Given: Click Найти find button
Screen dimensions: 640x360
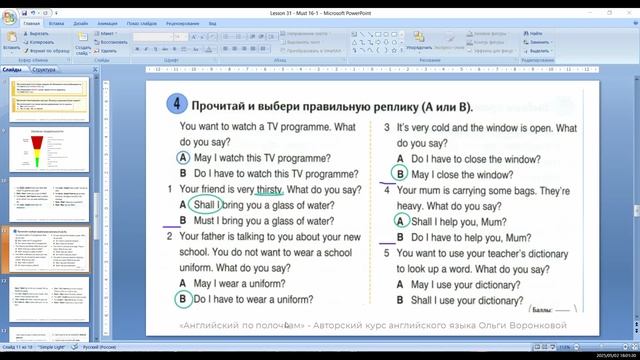Looking at the screenshot, I should (534, 33).
